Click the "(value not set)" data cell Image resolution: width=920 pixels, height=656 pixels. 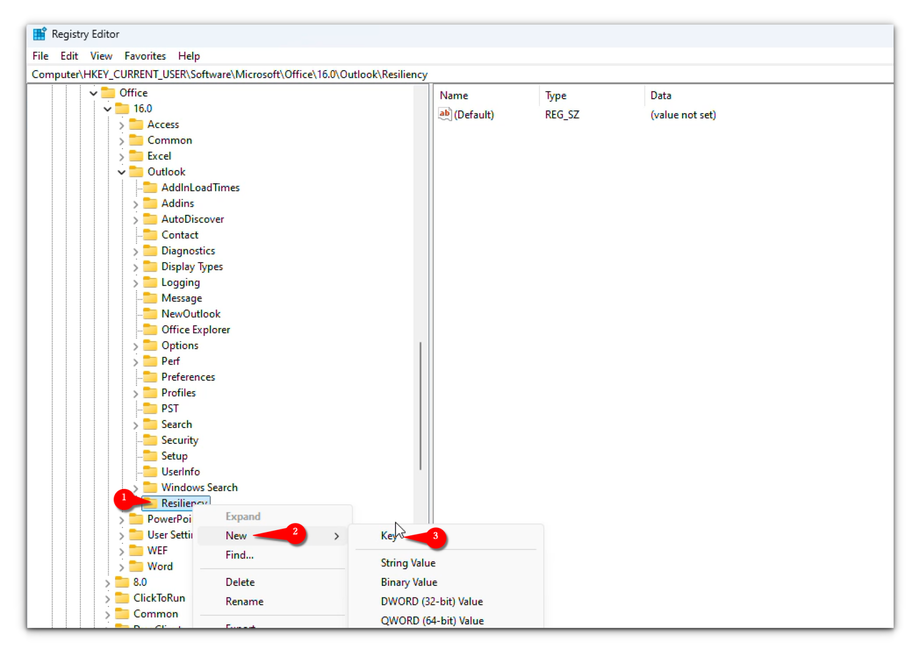(683, 115)
